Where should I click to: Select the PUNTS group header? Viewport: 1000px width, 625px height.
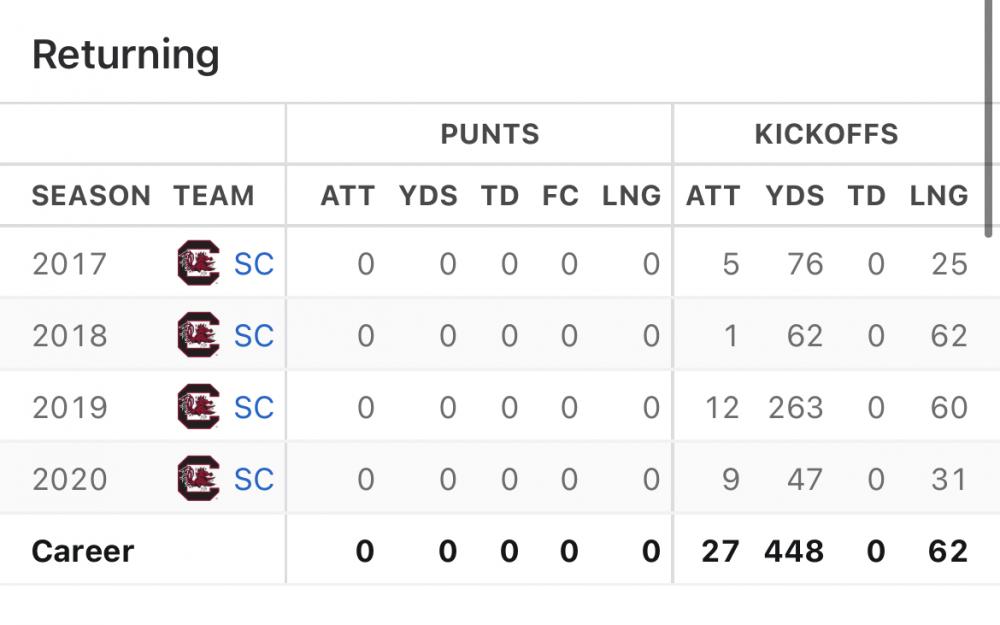(490, 134)
